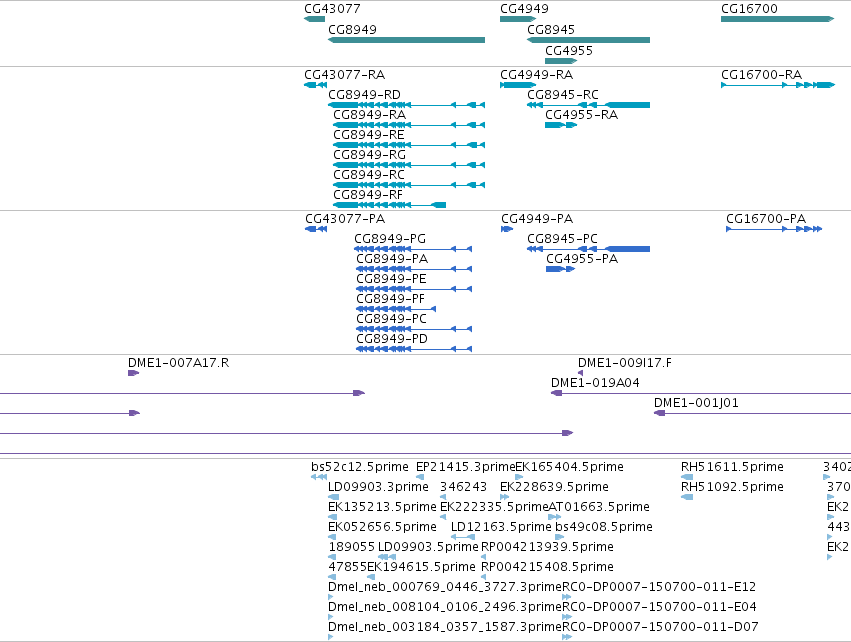Select EST RH51092.5prime
Image resolution: width=851 pixels, height=642 pixels.
pyautogui.click(x=732, y=487)
